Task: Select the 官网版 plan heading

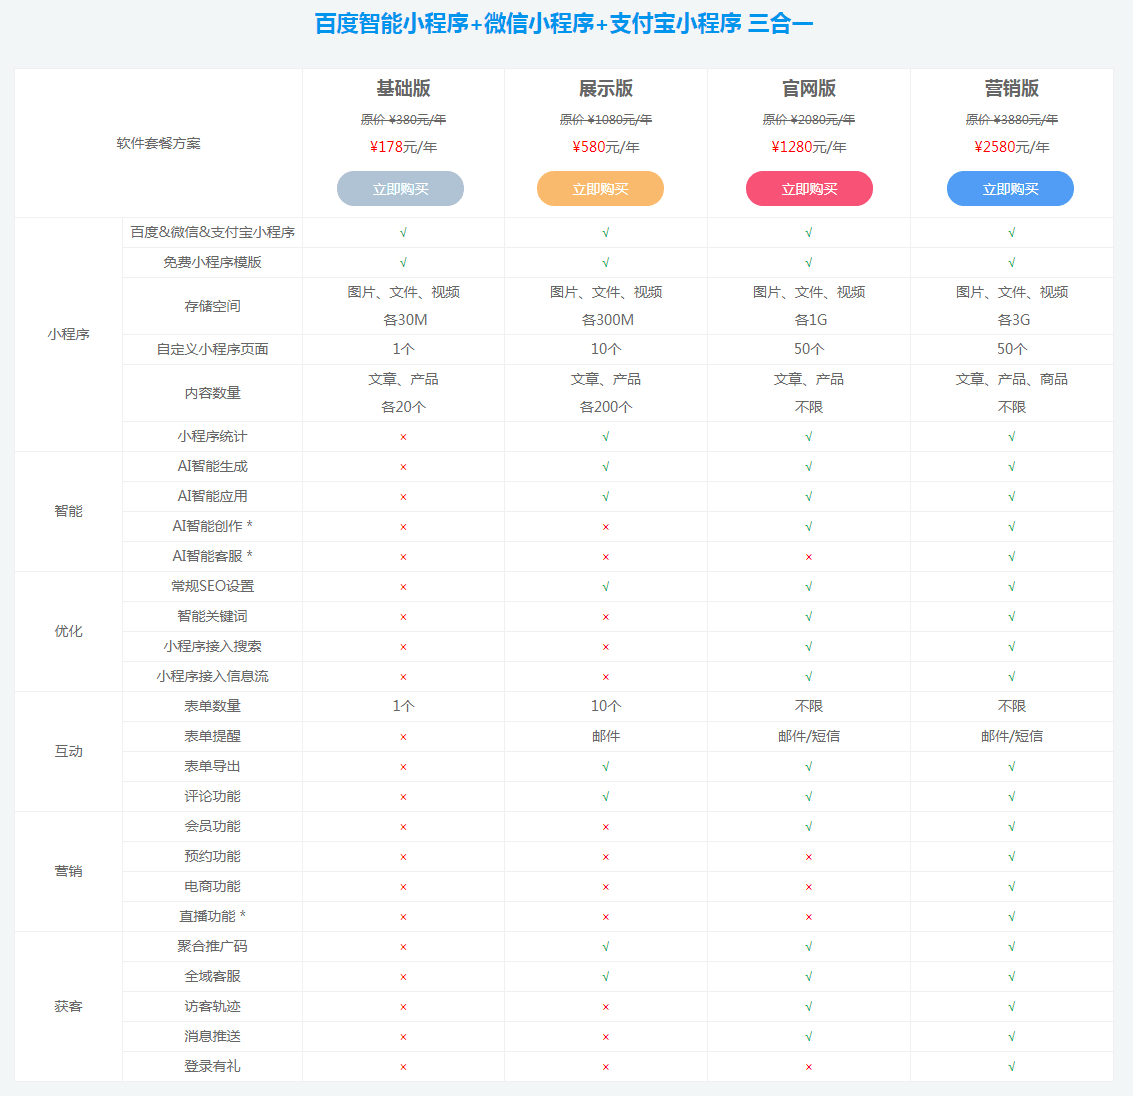Action: click(809, 88)
